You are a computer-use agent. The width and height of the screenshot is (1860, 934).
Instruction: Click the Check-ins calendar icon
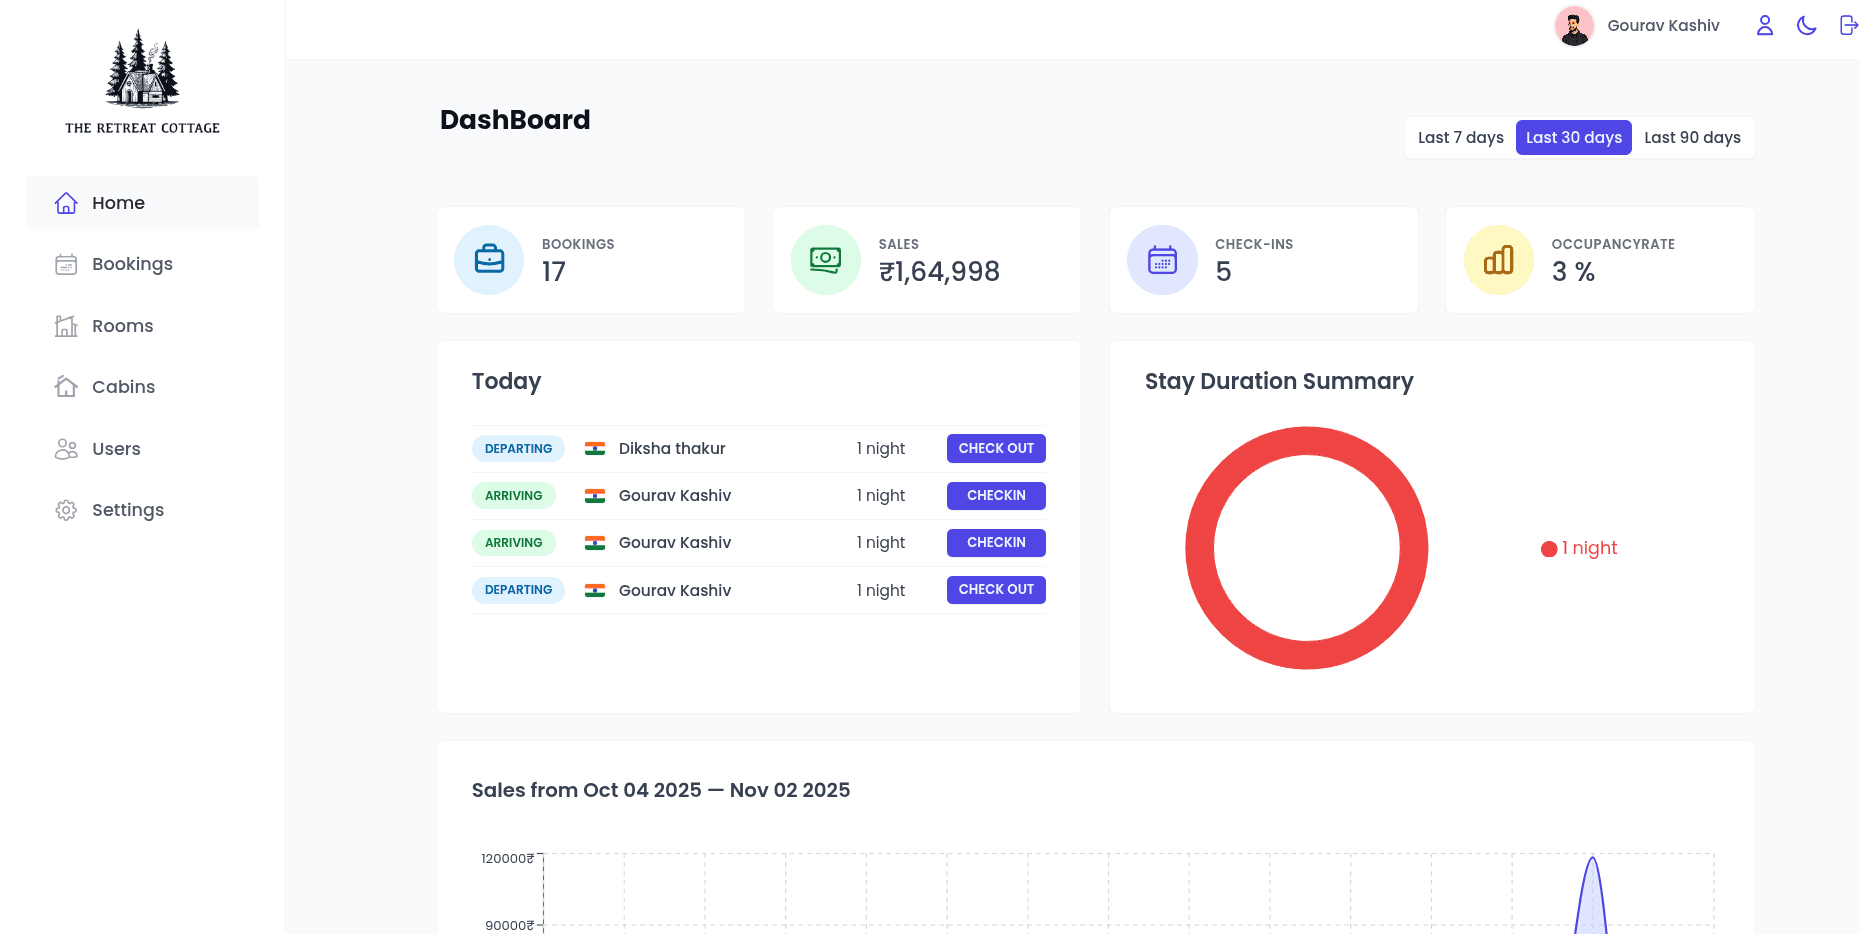click(x=1162, y=259)
